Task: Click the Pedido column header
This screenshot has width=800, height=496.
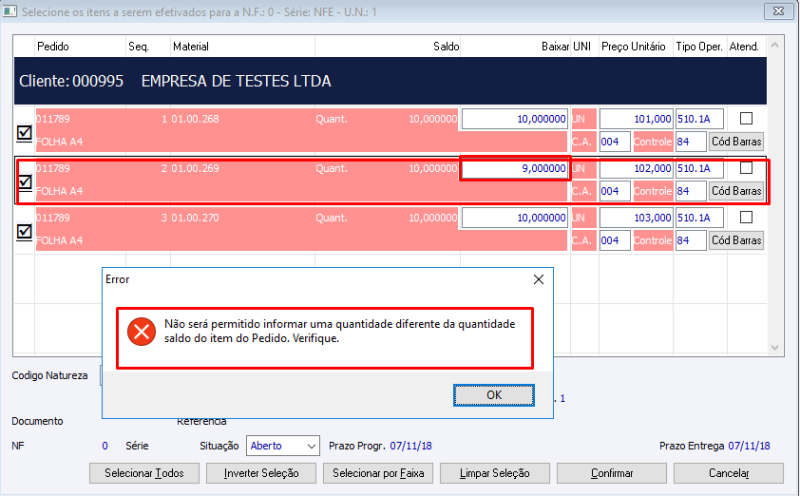Action: tap(53, 46)
